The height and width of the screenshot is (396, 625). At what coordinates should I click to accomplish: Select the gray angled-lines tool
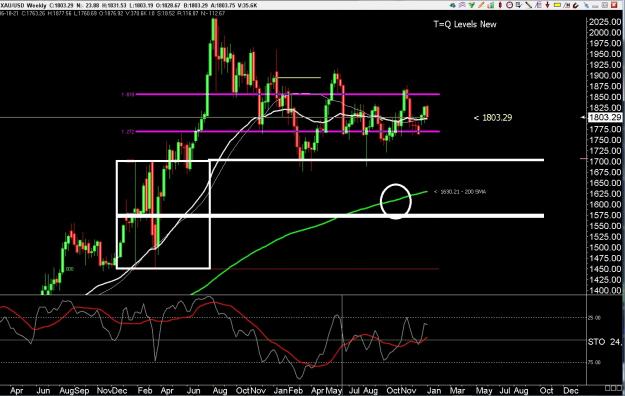(x=539, y=5)
